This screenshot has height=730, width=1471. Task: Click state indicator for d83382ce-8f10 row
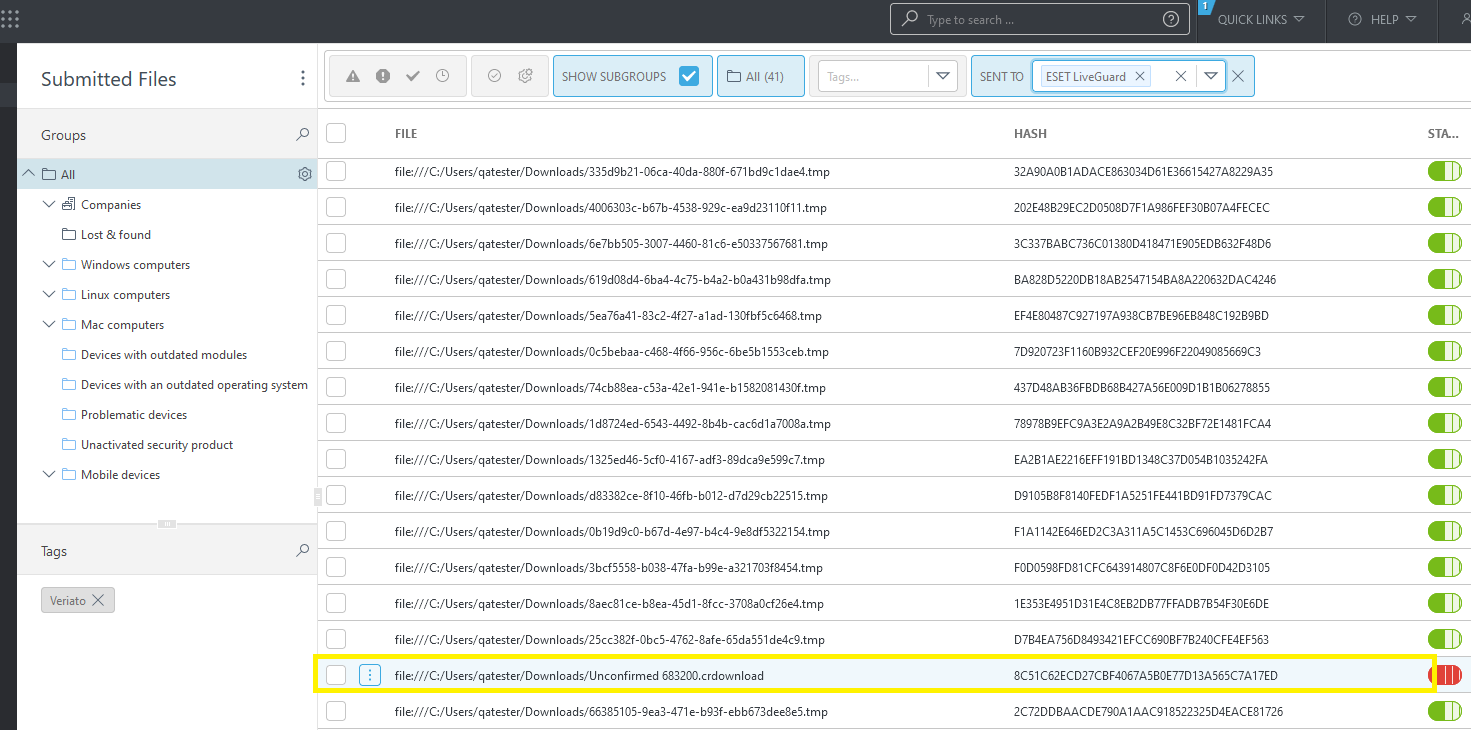pyautogui.click(x=1445, y=495)
